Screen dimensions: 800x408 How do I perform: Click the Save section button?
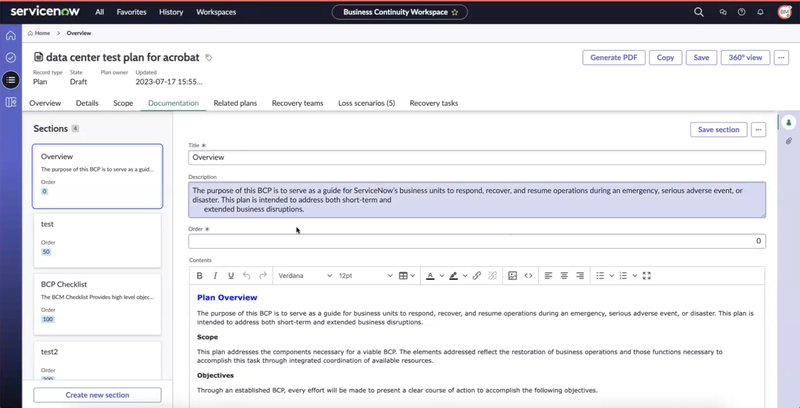tap(718, 130)
